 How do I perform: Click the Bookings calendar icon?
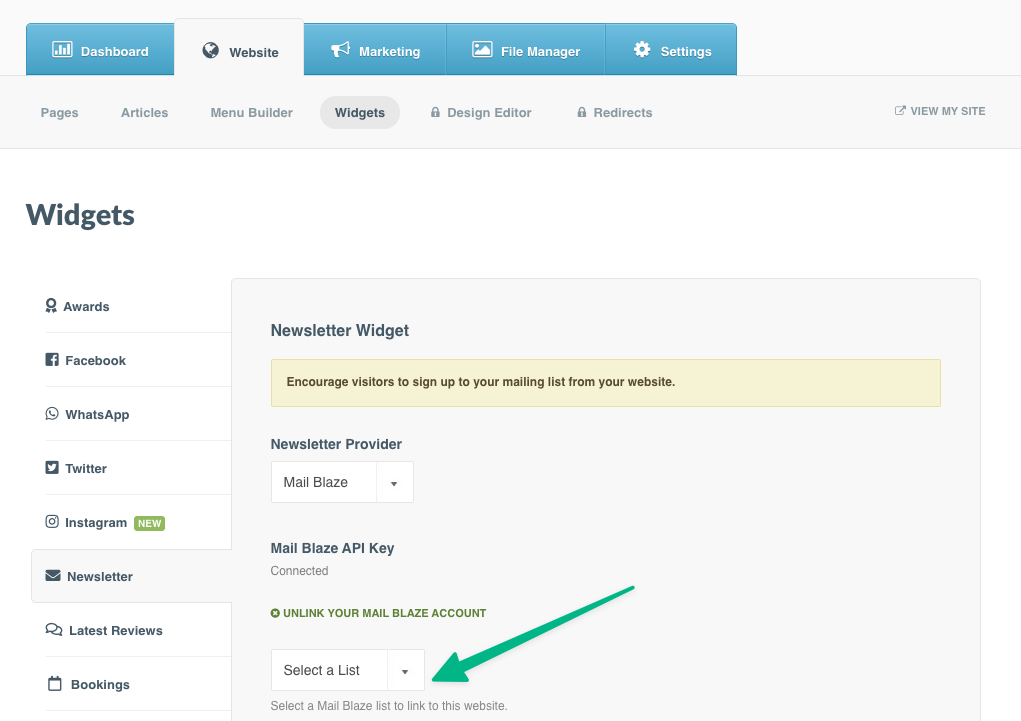[x=55, y=684]
